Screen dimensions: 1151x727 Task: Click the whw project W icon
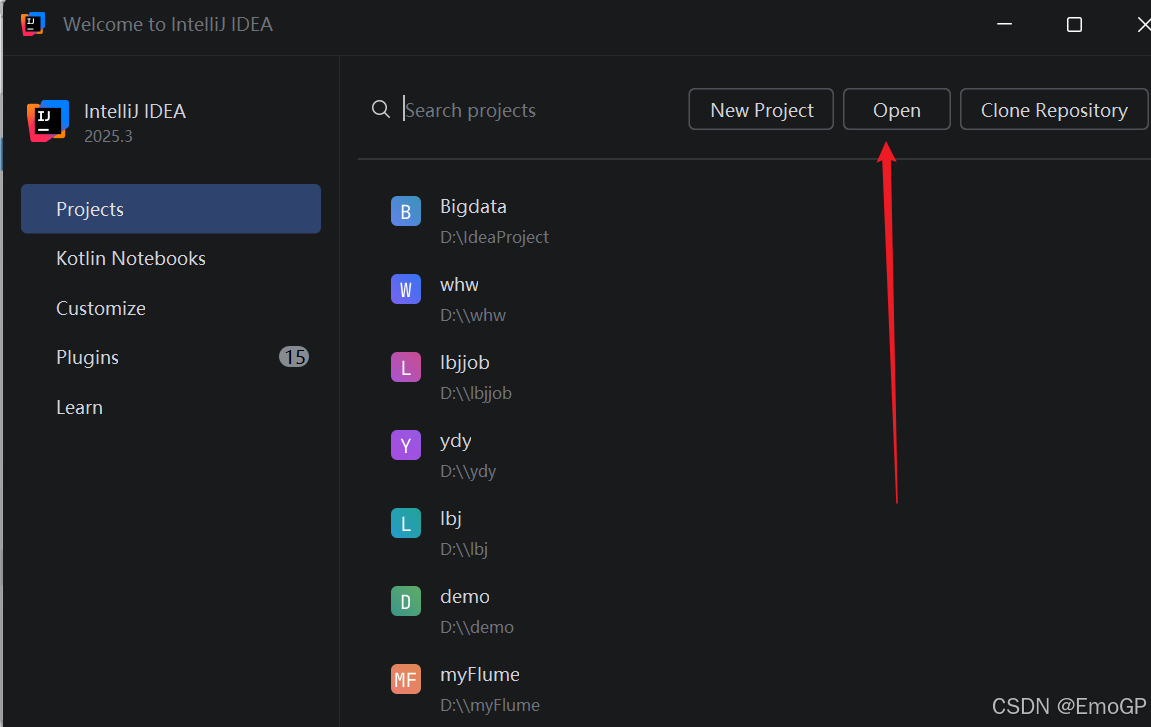tap(406, 289)
